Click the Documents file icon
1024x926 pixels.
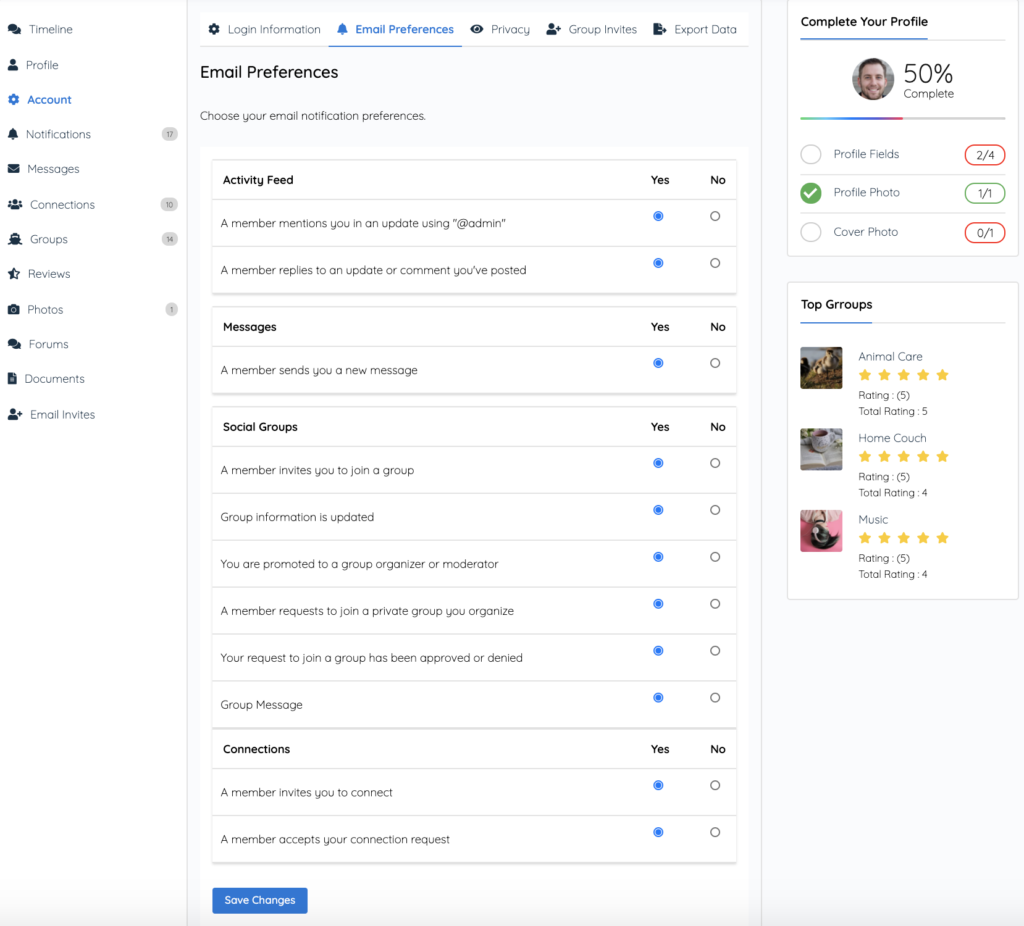(12, 378)
